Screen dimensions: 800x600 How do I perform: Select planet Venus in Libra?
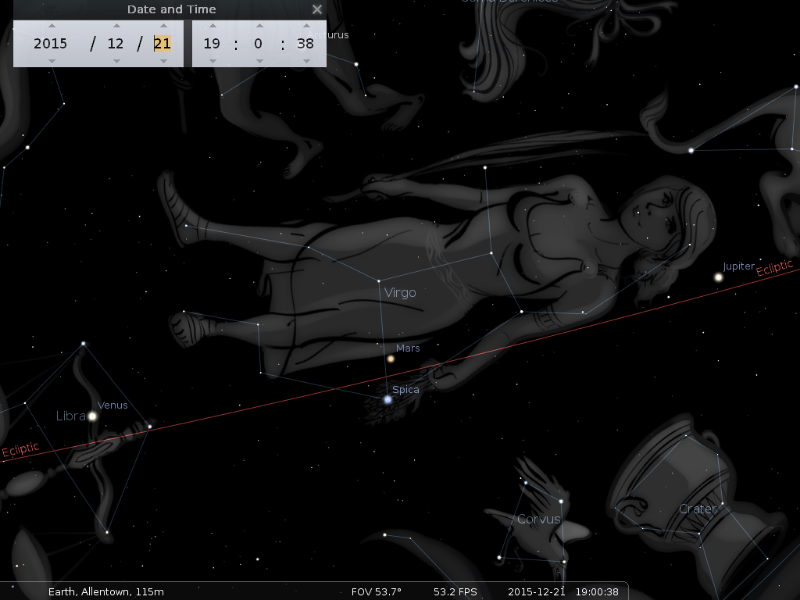click(x=92, y=416)
